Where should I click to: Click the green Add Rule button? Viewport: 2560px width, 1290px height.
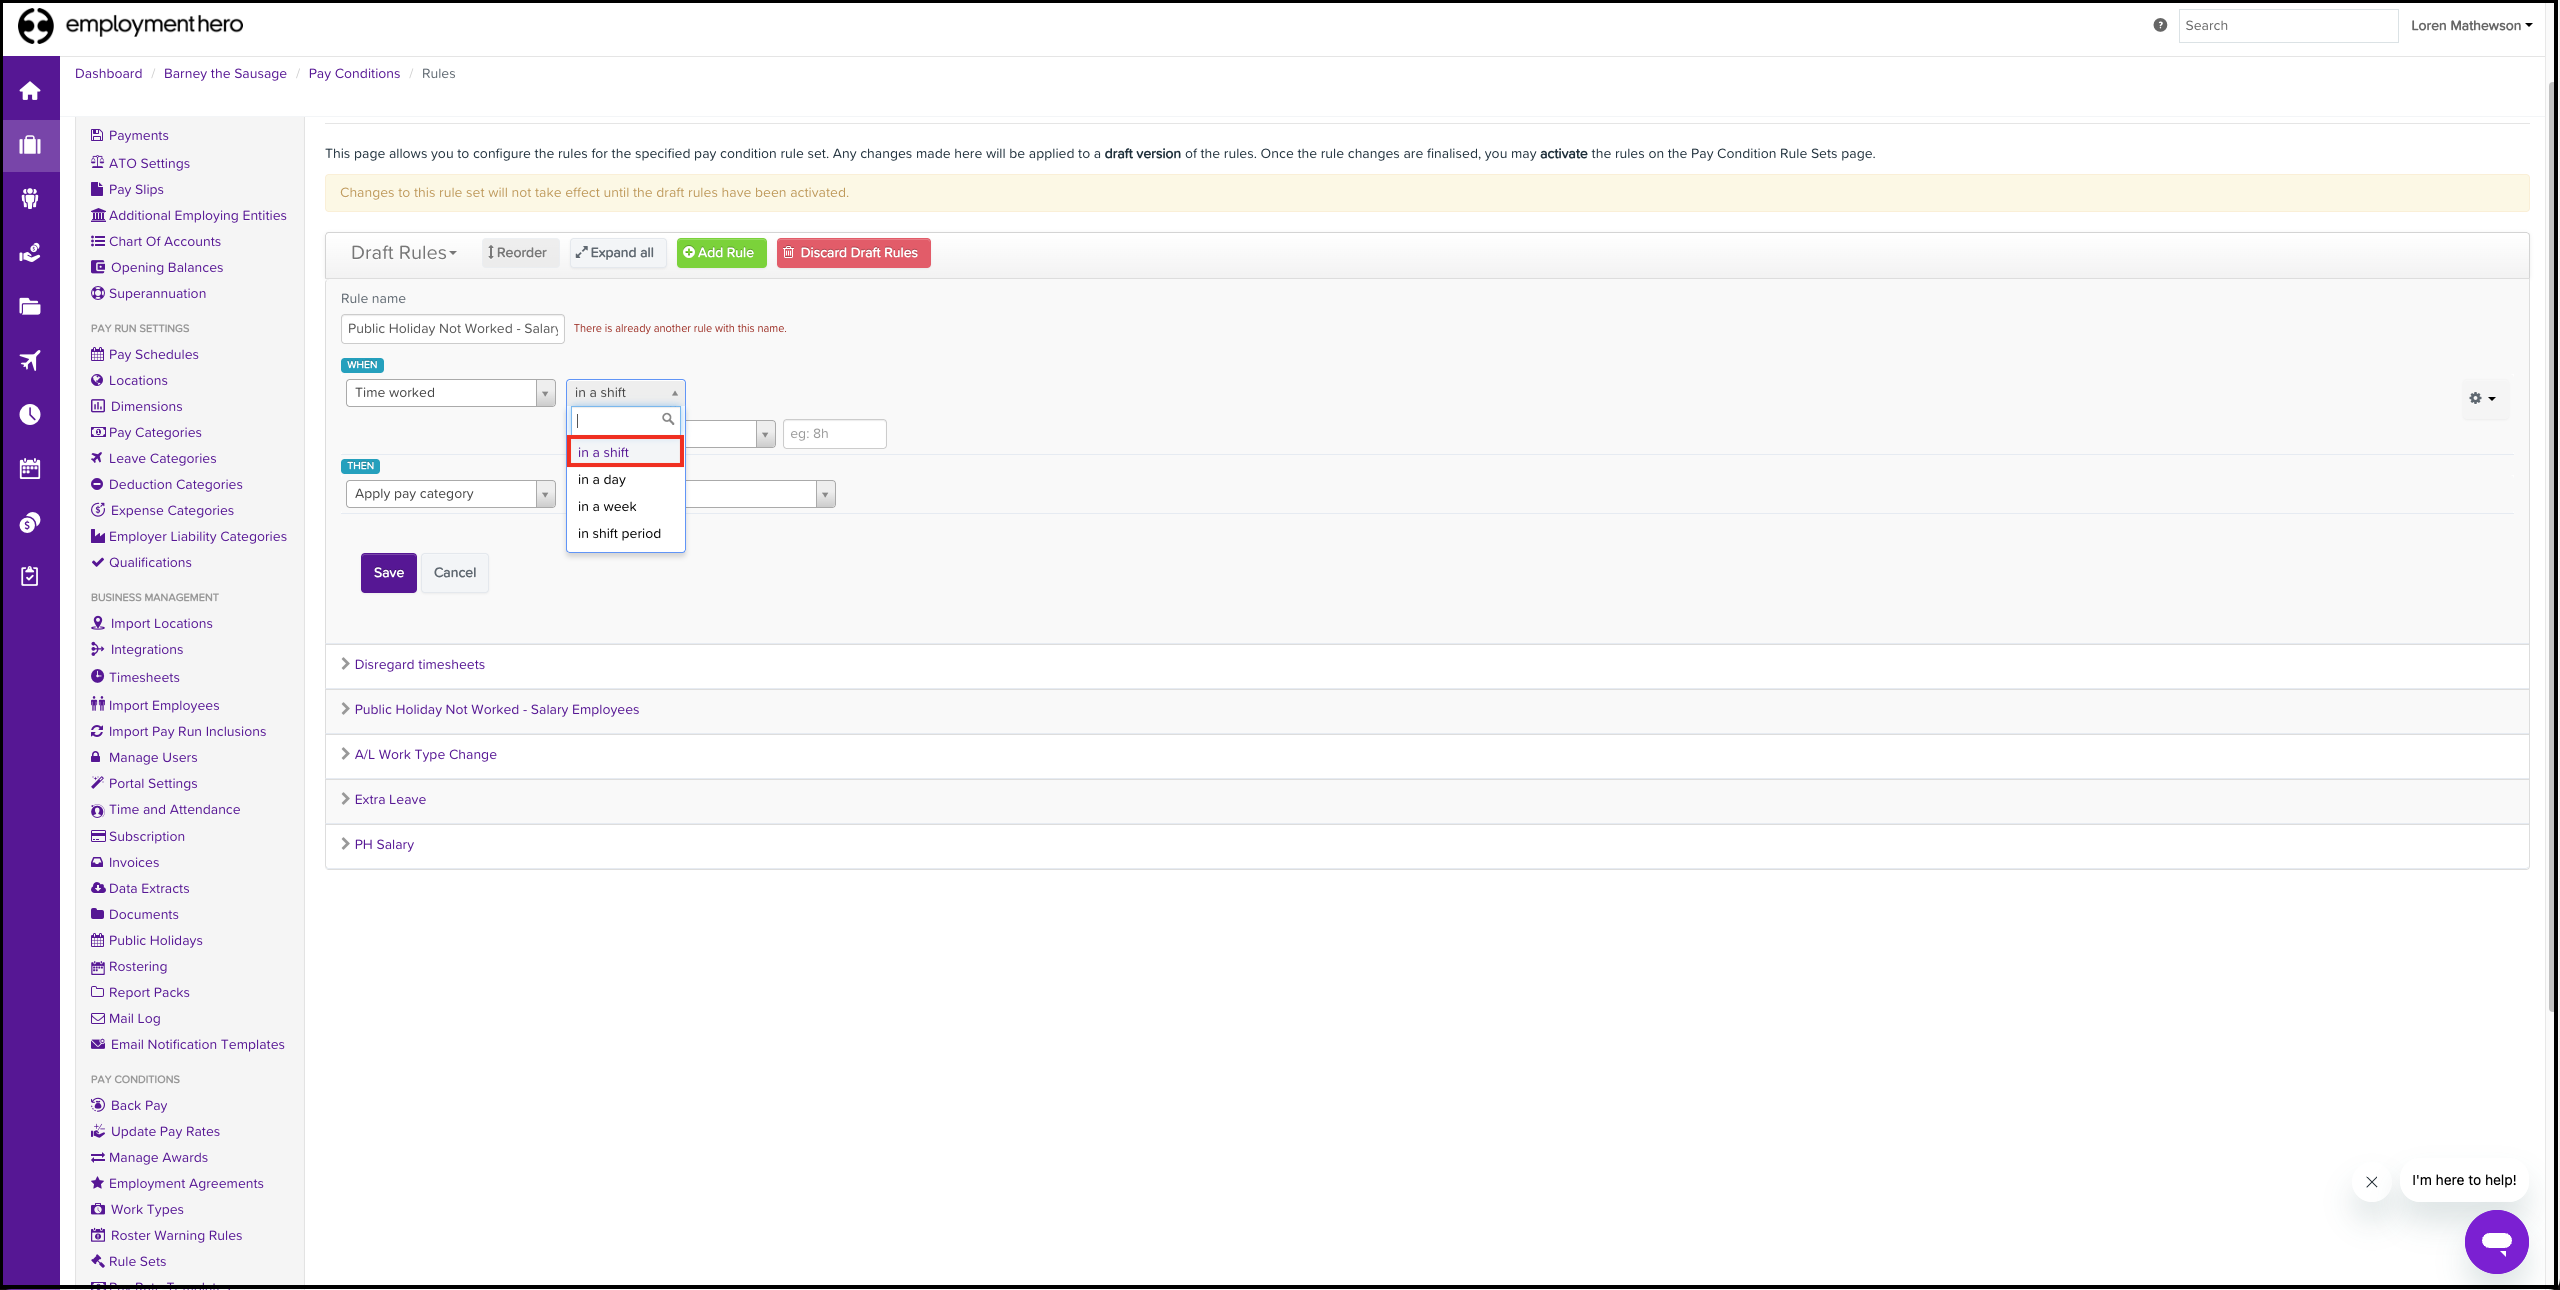(x=720, y=253)
